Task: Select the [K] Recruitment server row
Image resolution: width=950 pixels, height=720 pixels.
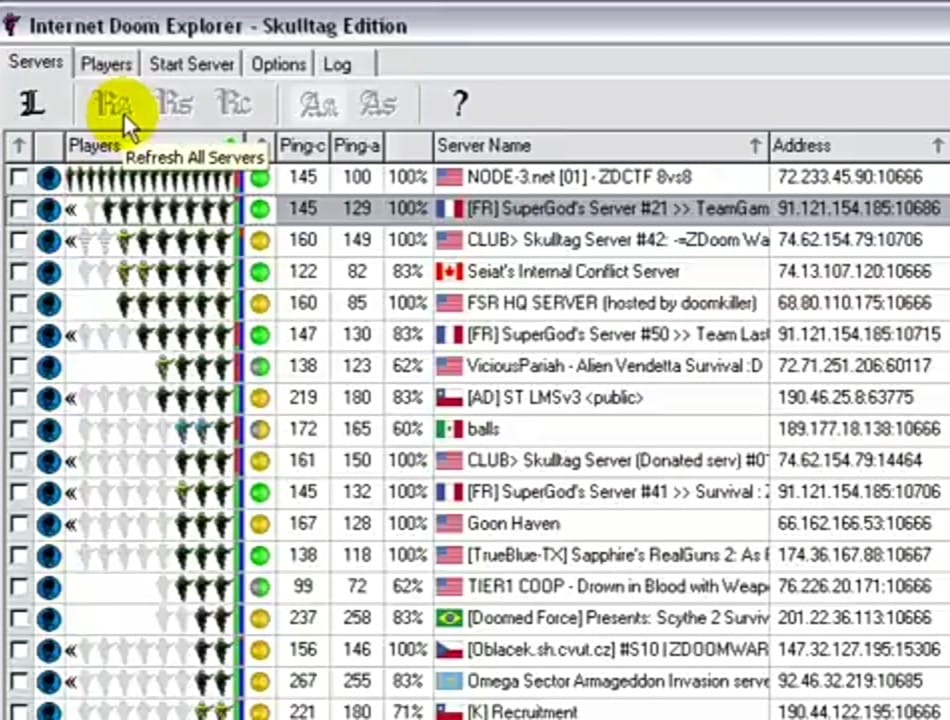Action: 522,712
